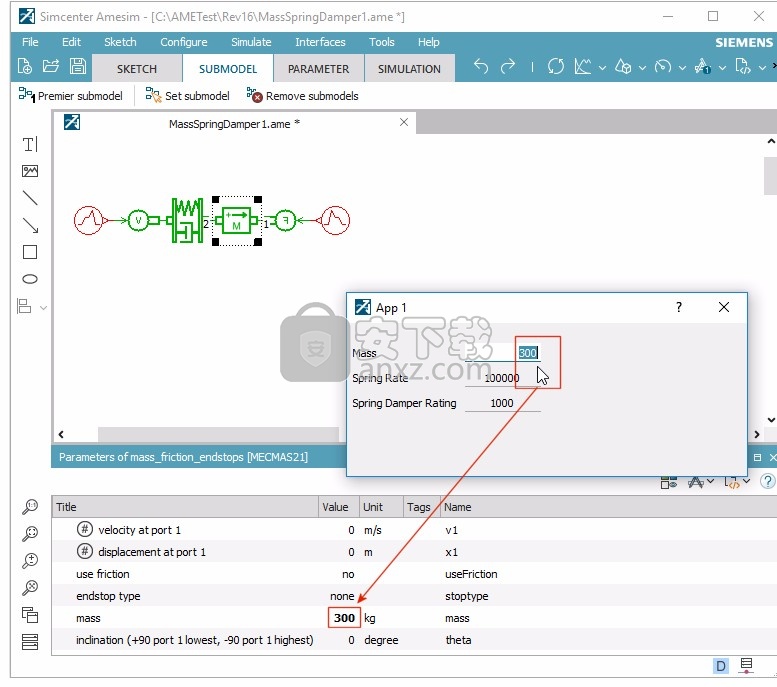Click the 'endstop type' value none cell
The width and height of the screenshot is (777, 687).
(338, 596)
